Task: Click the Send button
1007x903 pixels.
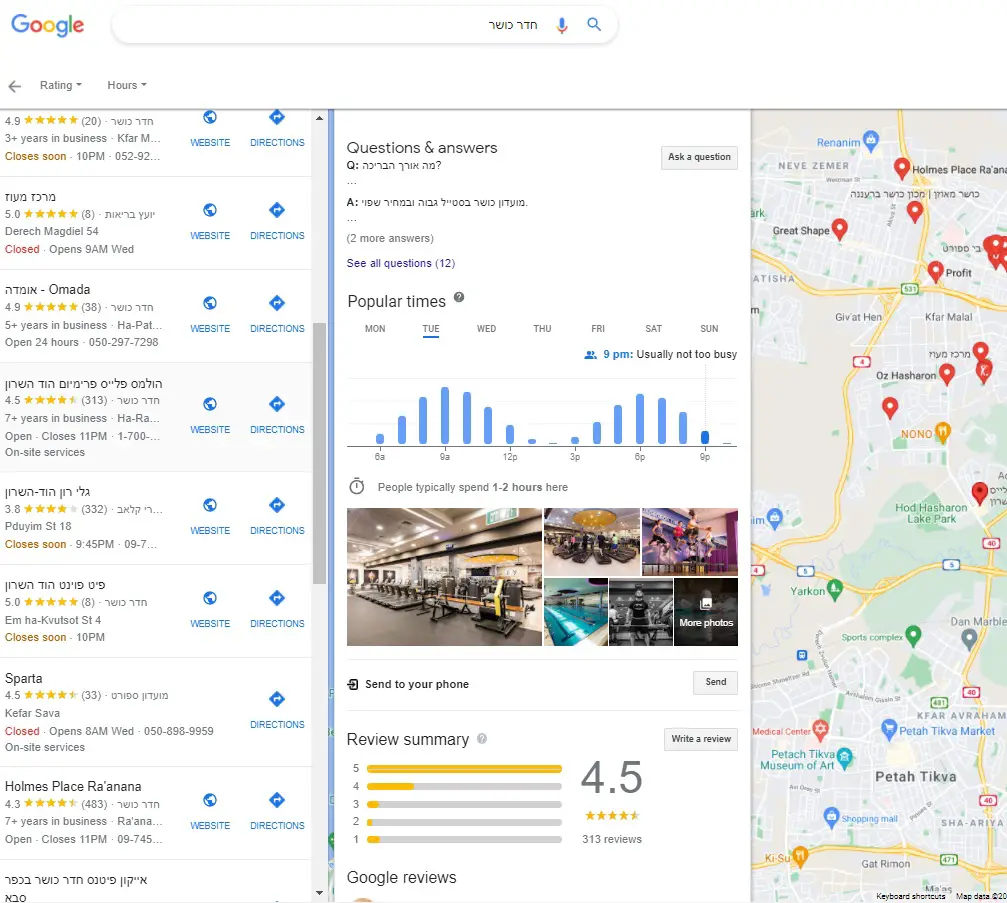Action: tap(715, 682)
